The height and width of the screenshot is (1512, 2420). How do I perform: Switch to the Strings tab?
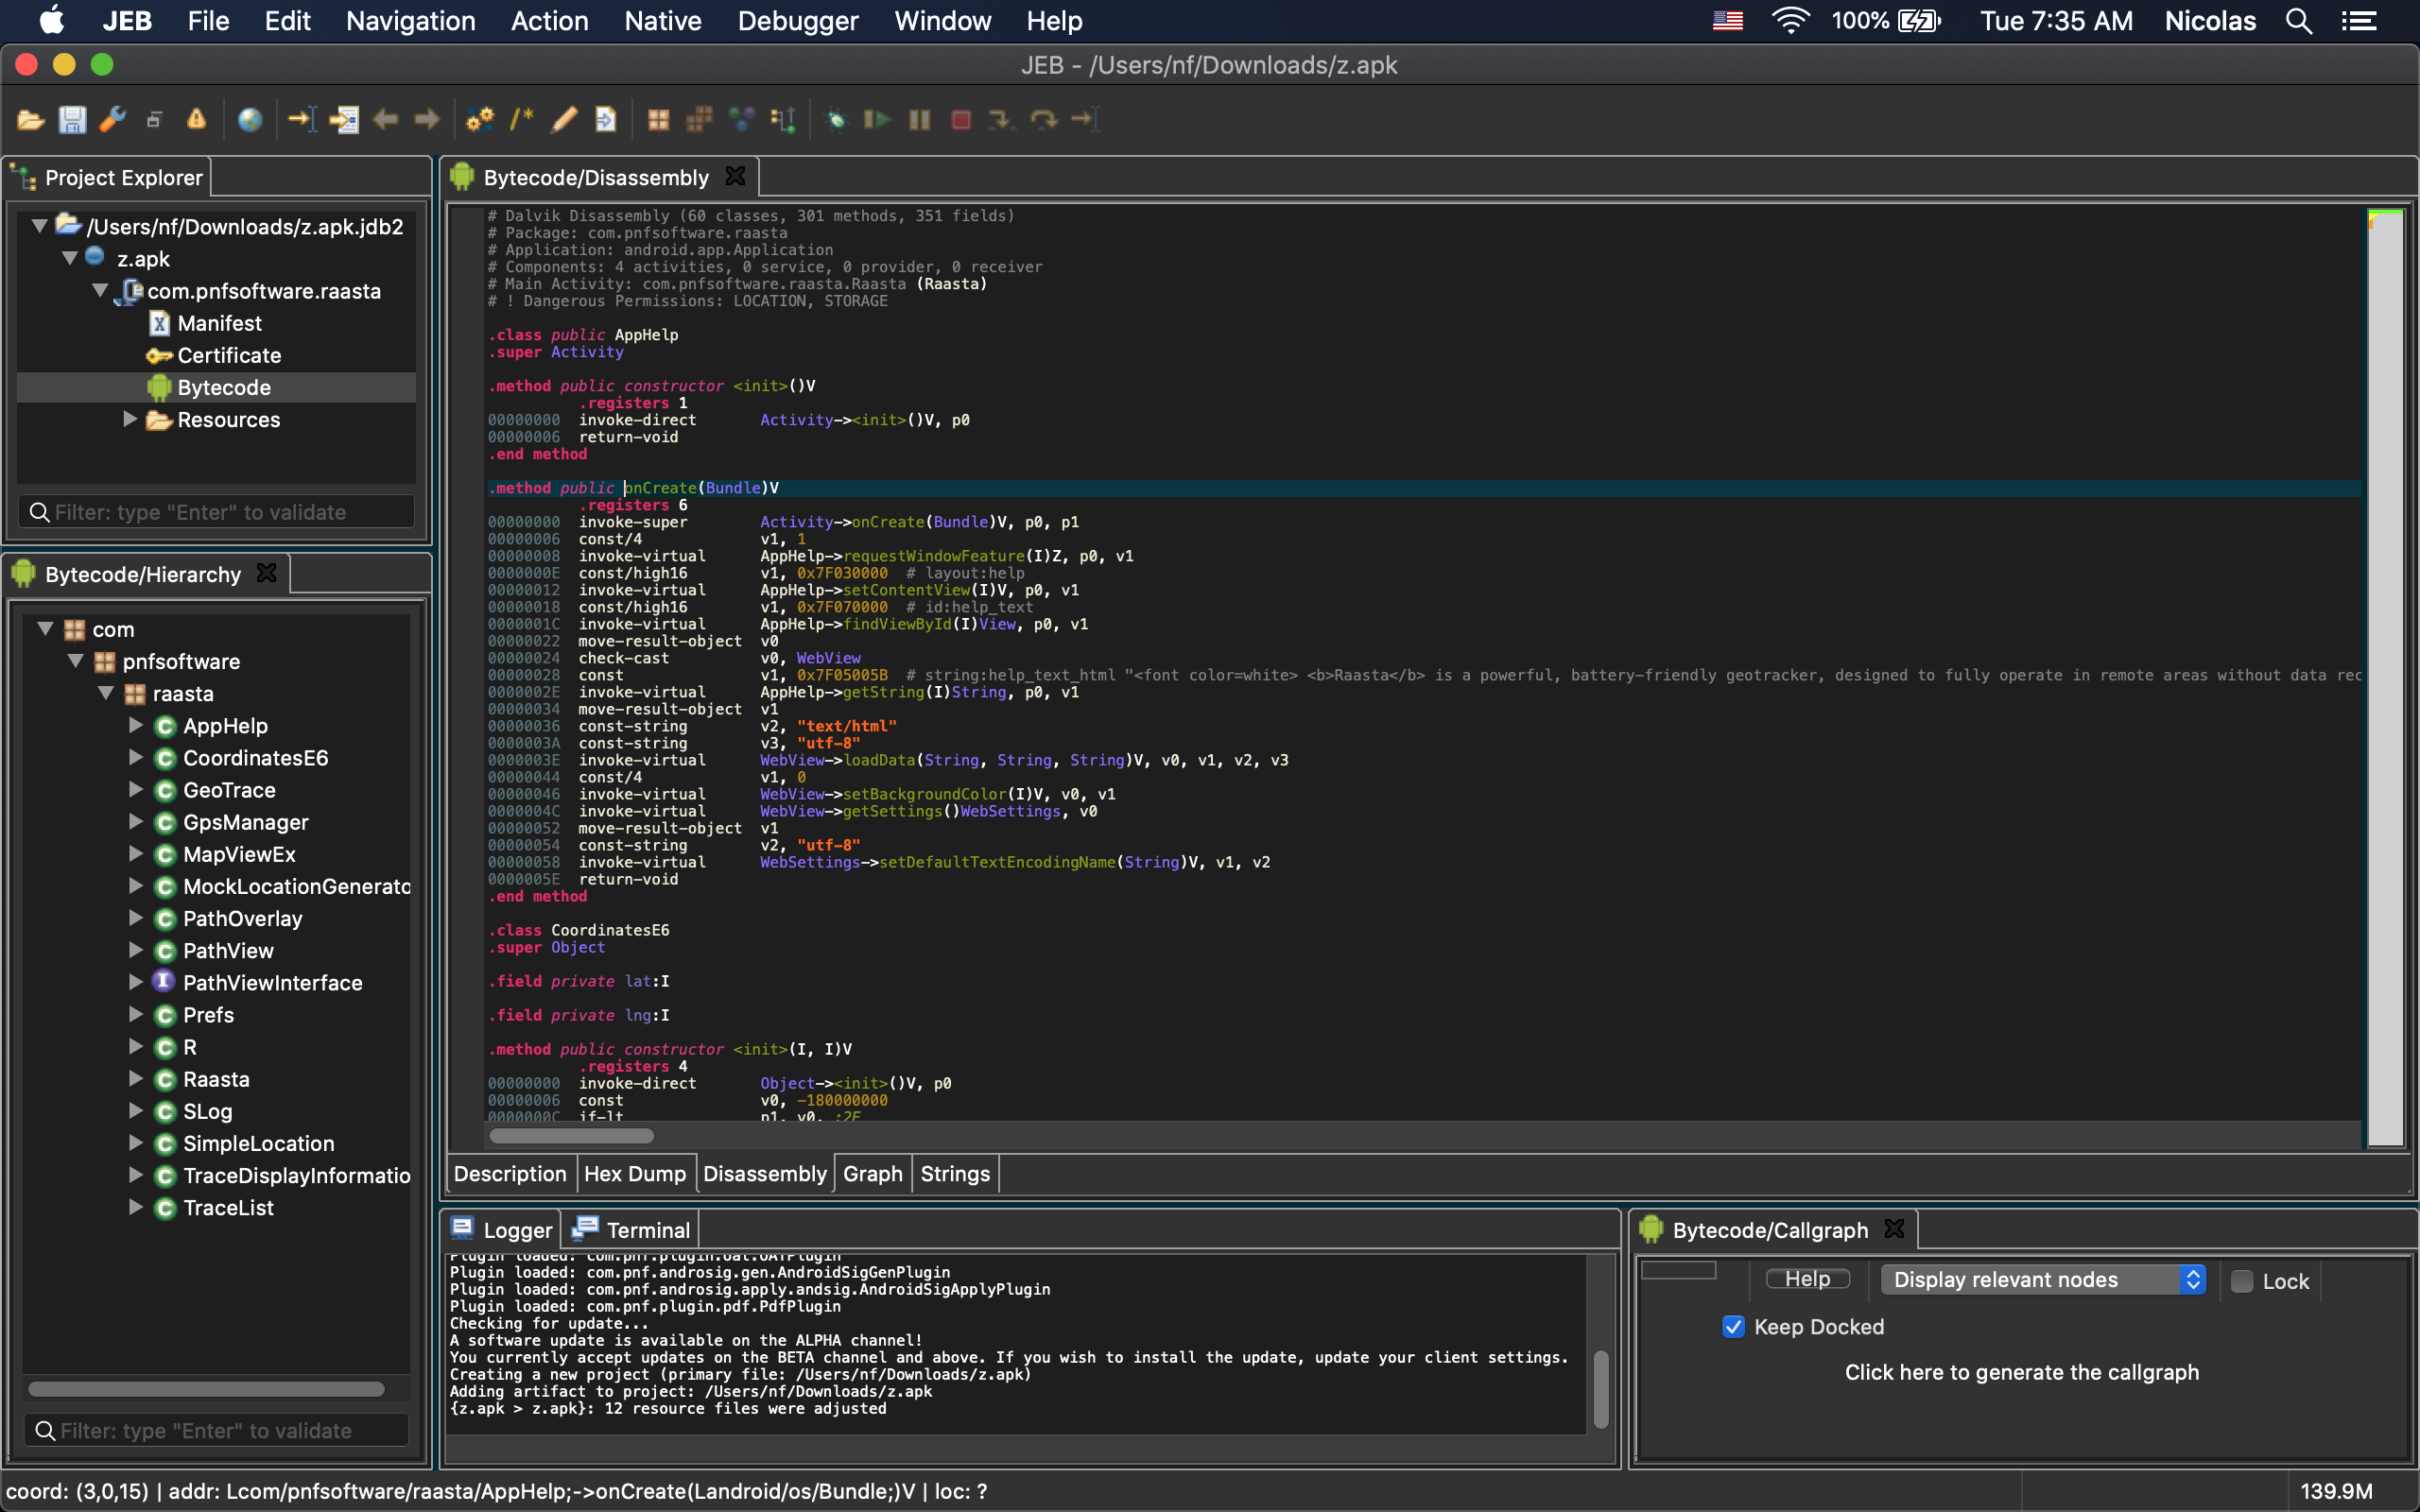pyautogui.click(x=955, y=1174)
